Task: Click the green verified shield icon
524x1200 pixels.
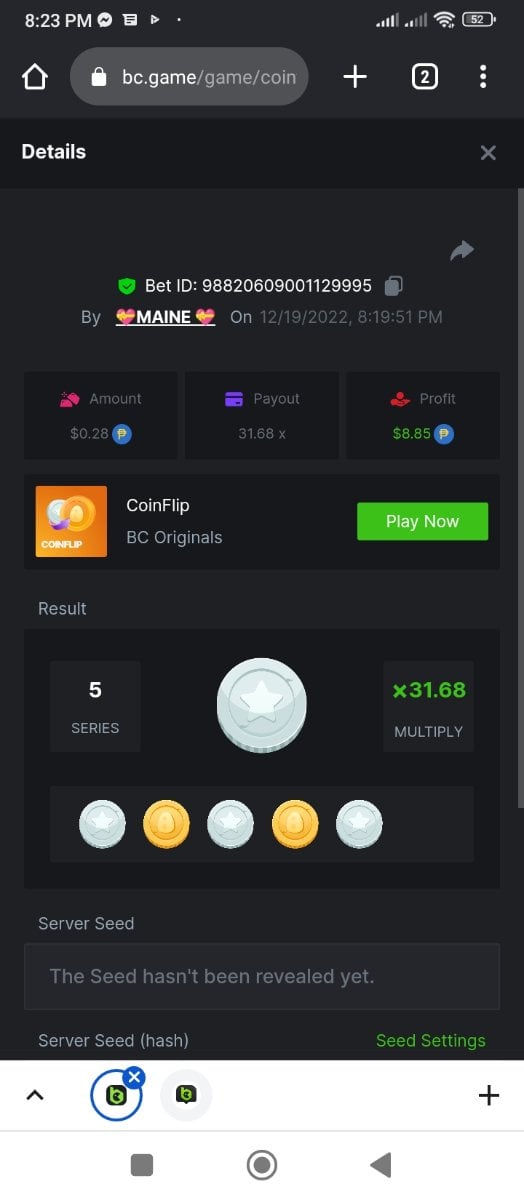Action: tap(127, 286)
